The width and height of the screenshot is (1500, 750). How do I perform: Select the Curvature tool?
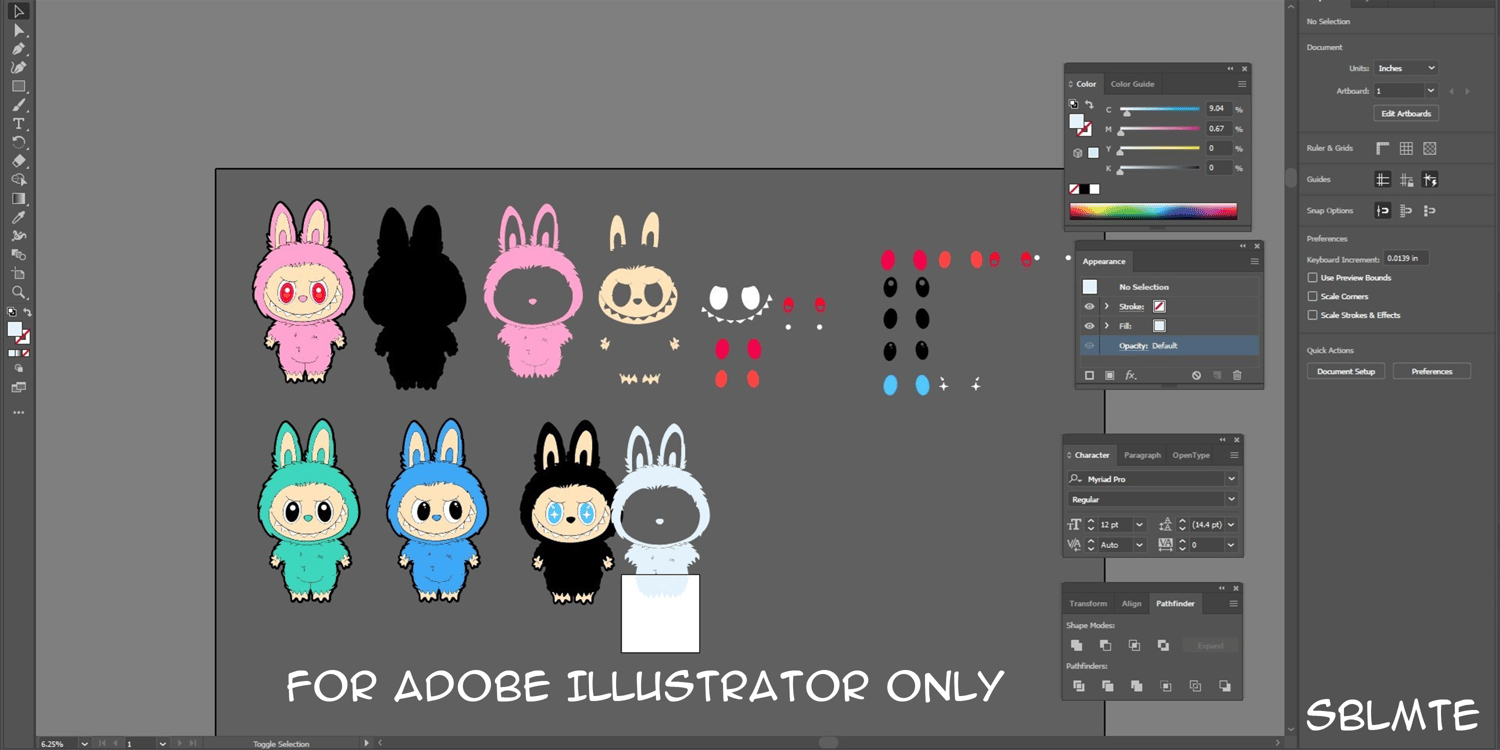point(18,68)
